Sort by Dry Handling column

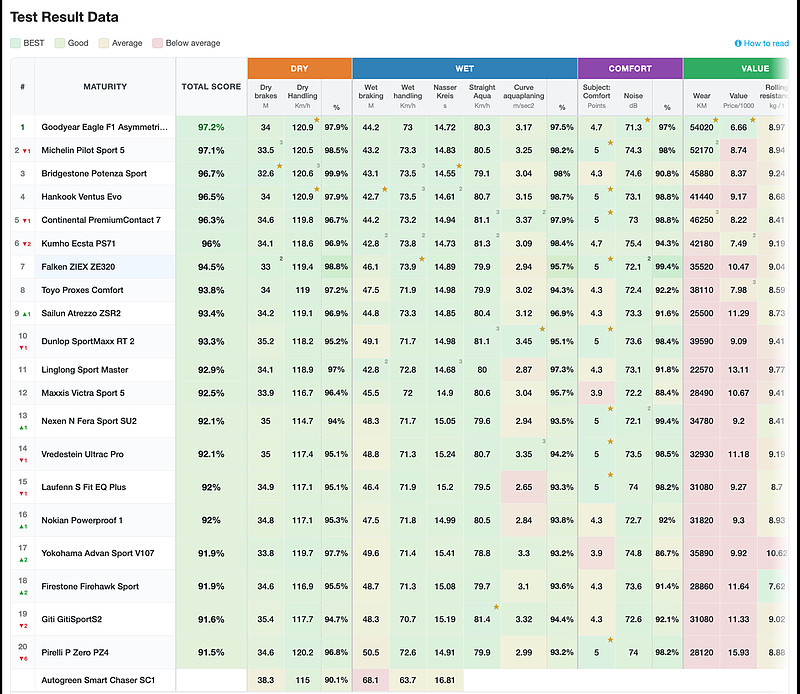pos(303,96)
